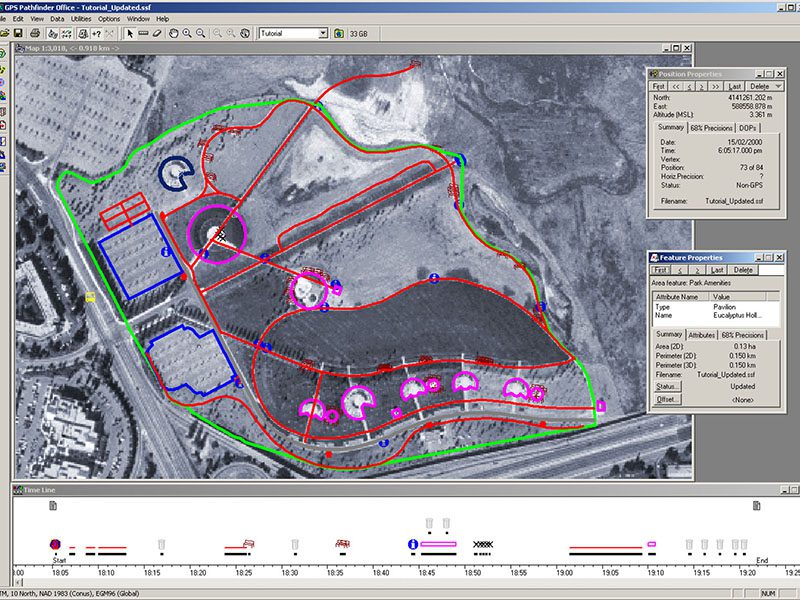
Task: Click the Zoom Extents globe icon
Action: (244, 33)
